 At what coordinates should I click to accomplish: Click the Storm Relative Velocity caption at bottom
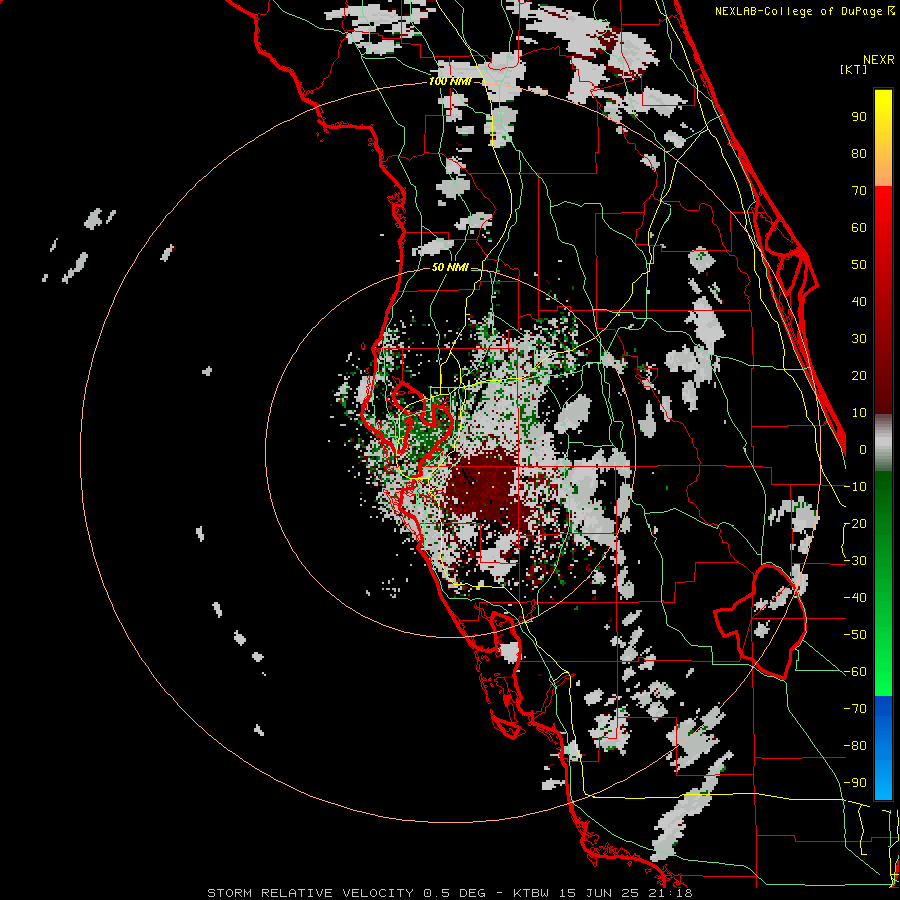(449, 893)
